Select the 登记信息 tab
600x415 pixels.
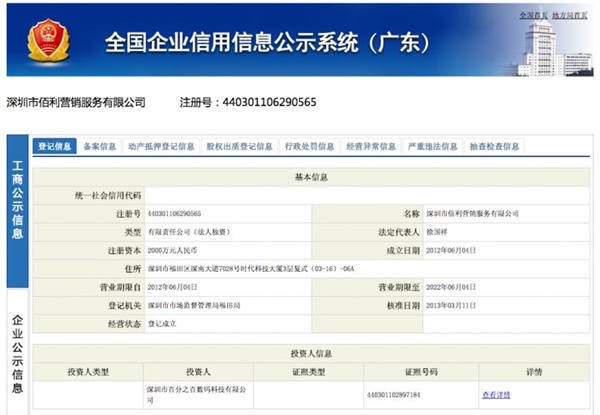[x=55, y=147]
